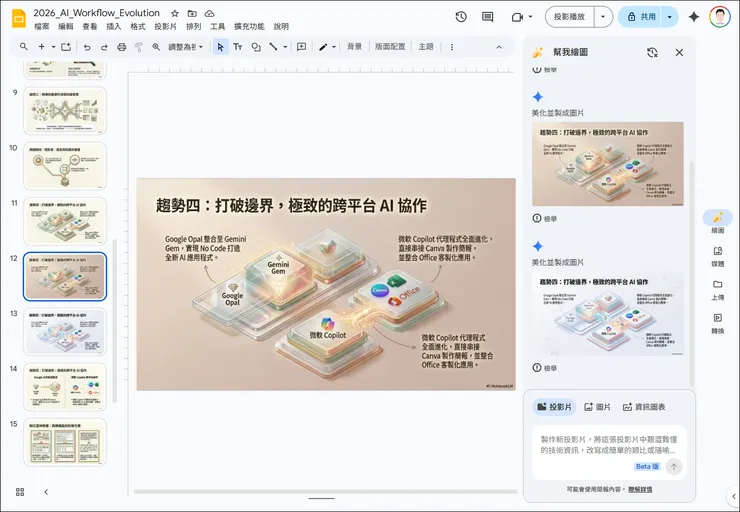
Task: Click the video camera meeting icon
Action: (517, 17)
